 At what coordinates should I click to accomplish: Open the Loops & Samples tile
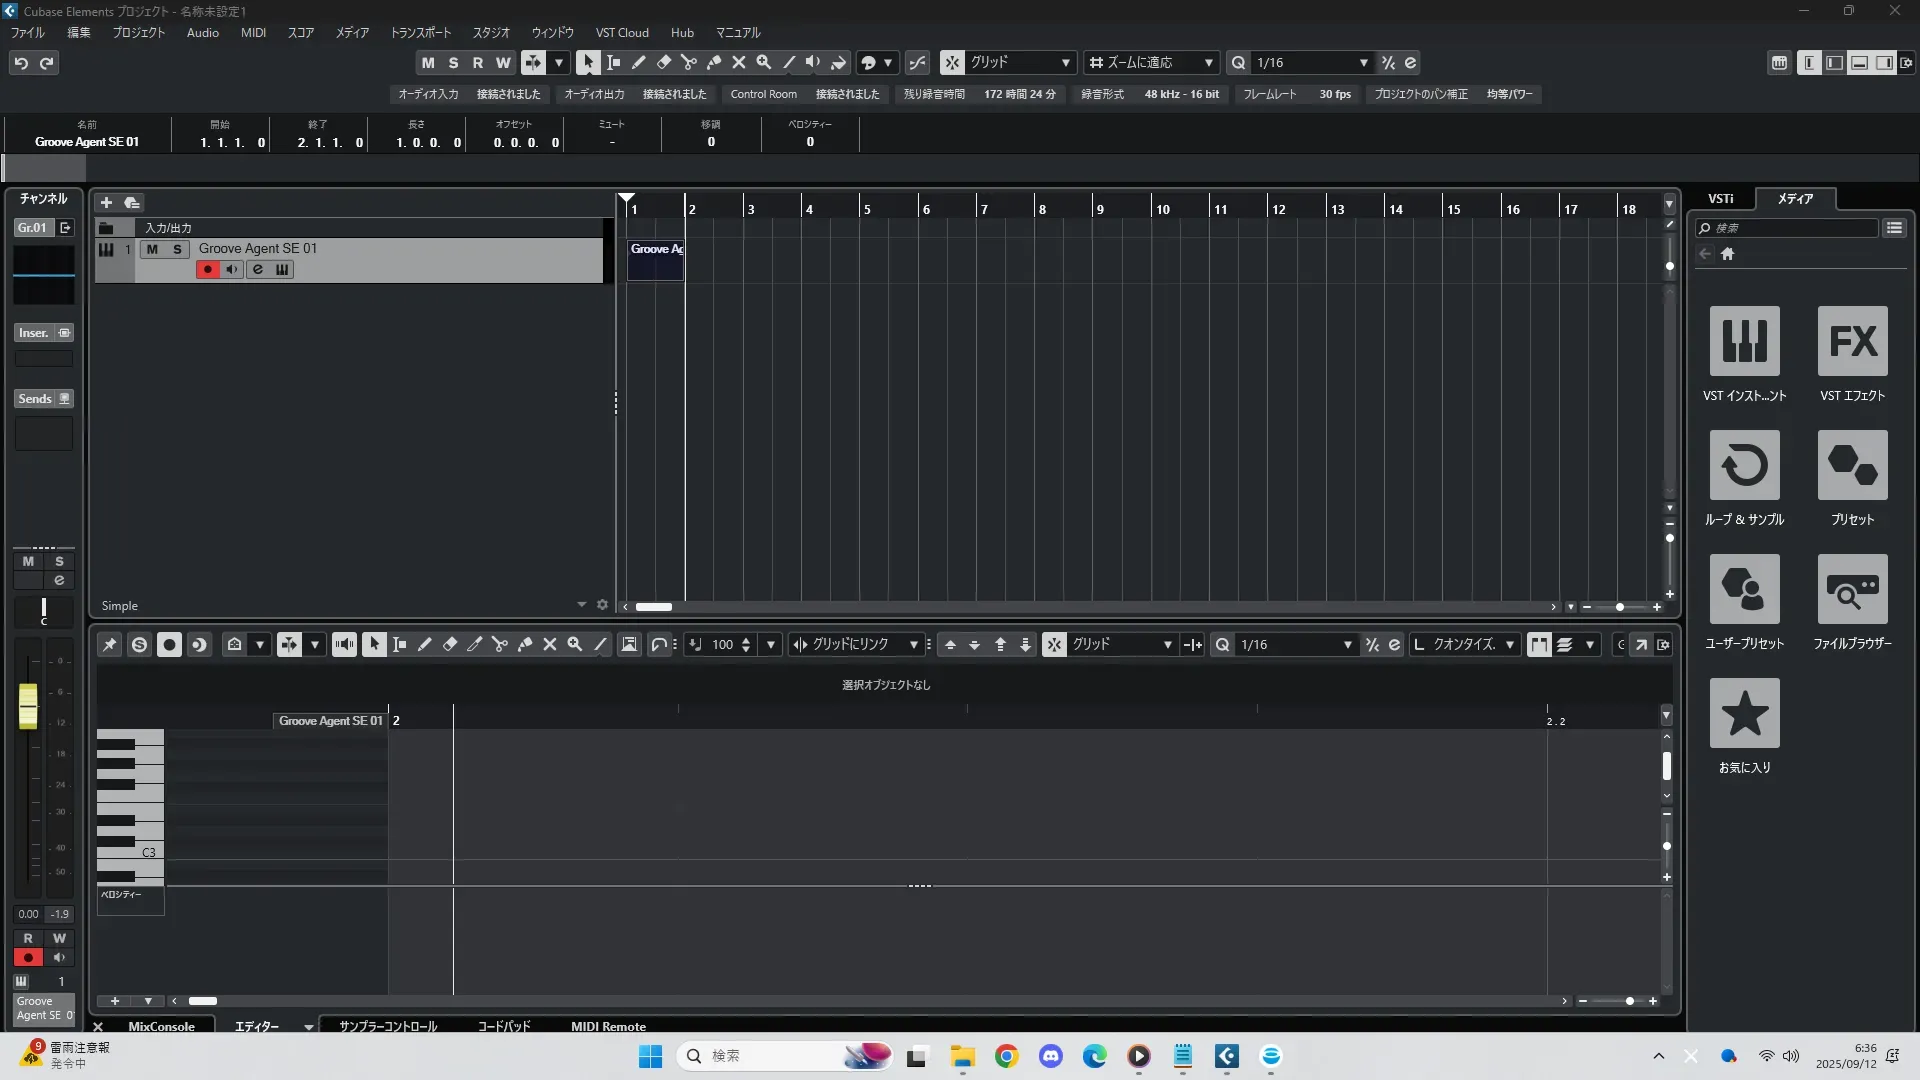click(x=1744, y=465)
